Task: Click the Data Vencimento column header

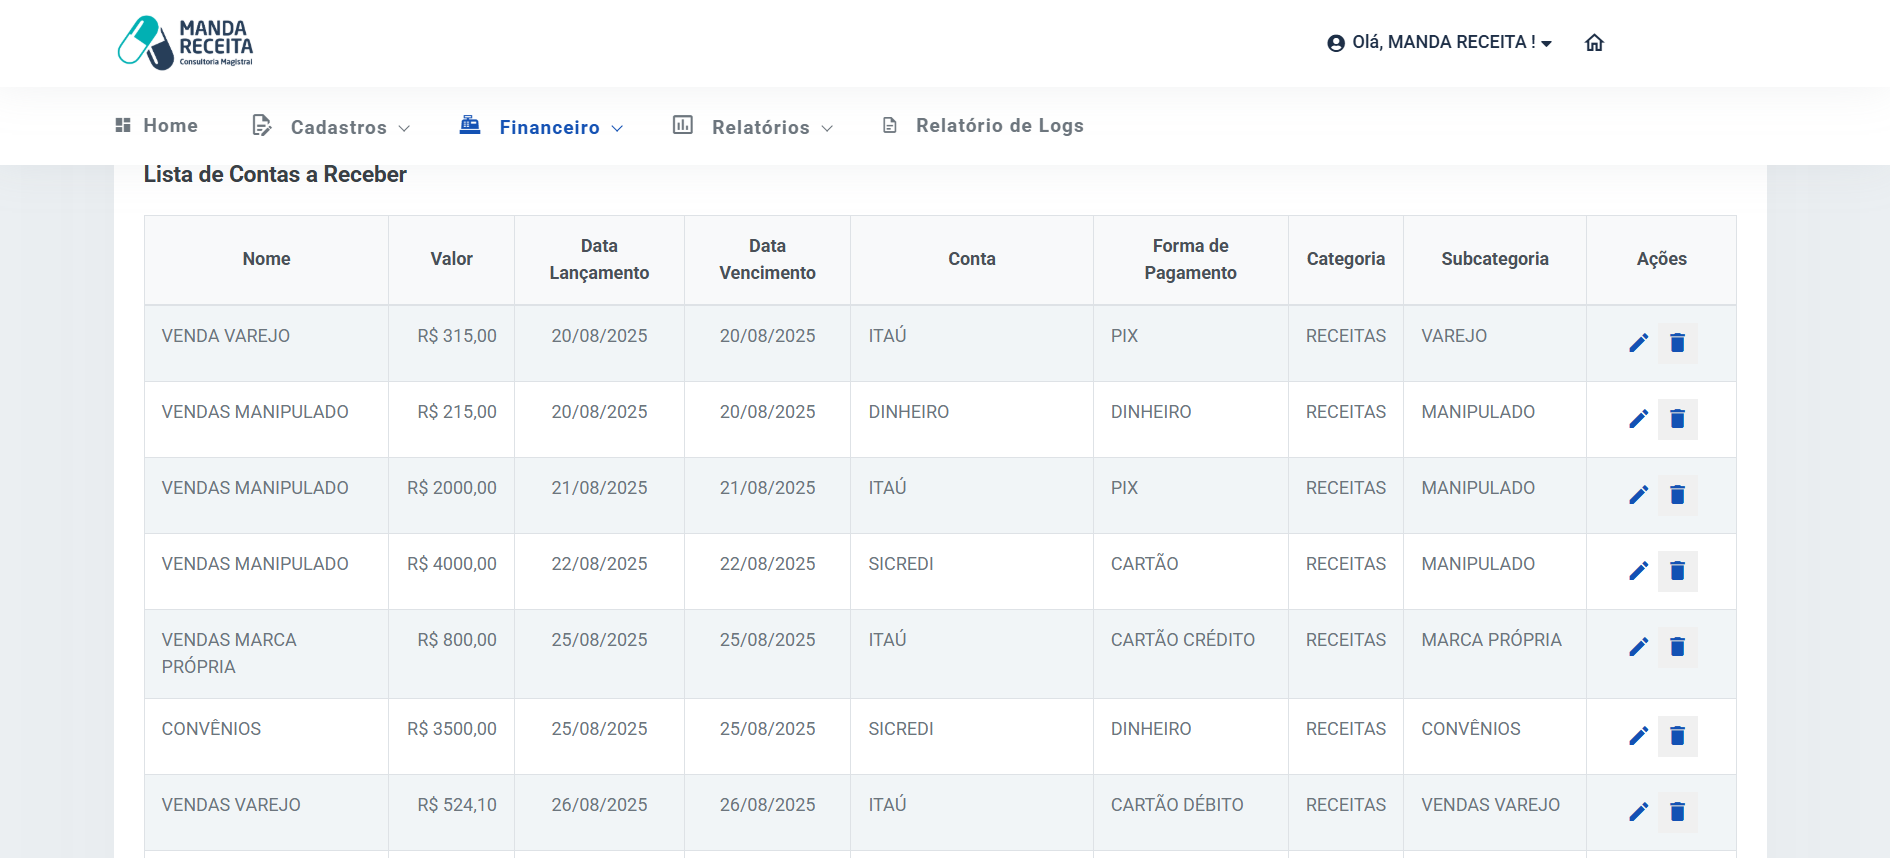Action: [767, 259]
